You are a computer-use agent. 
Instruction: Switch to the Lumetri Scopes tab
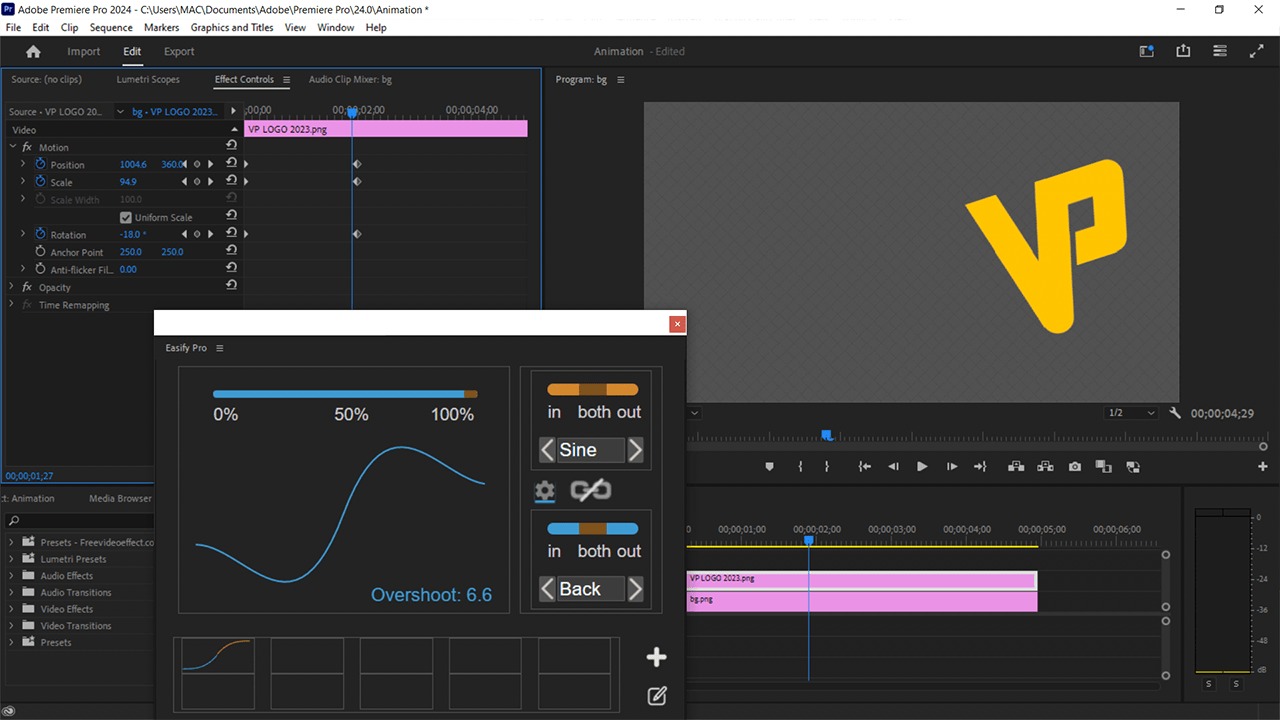[x=148, y=79]
